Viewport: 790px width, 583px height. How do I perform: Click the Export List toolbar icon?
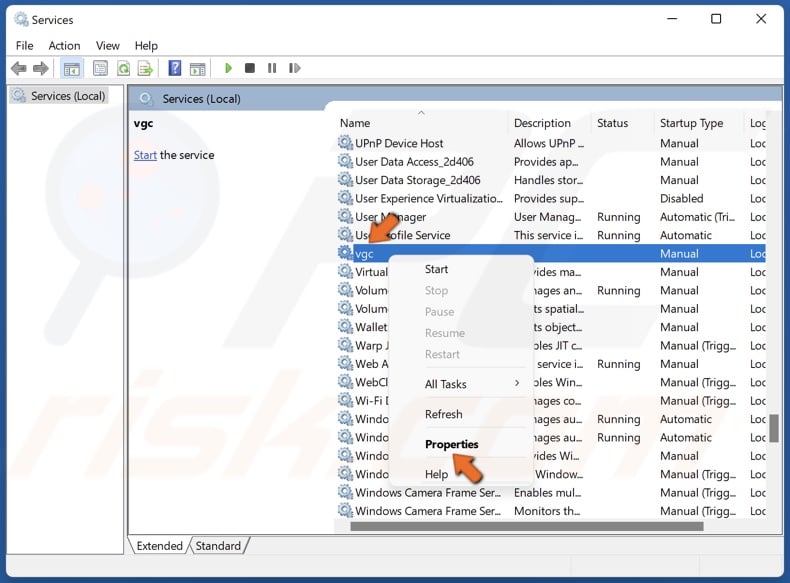click(x=146, y=68)
